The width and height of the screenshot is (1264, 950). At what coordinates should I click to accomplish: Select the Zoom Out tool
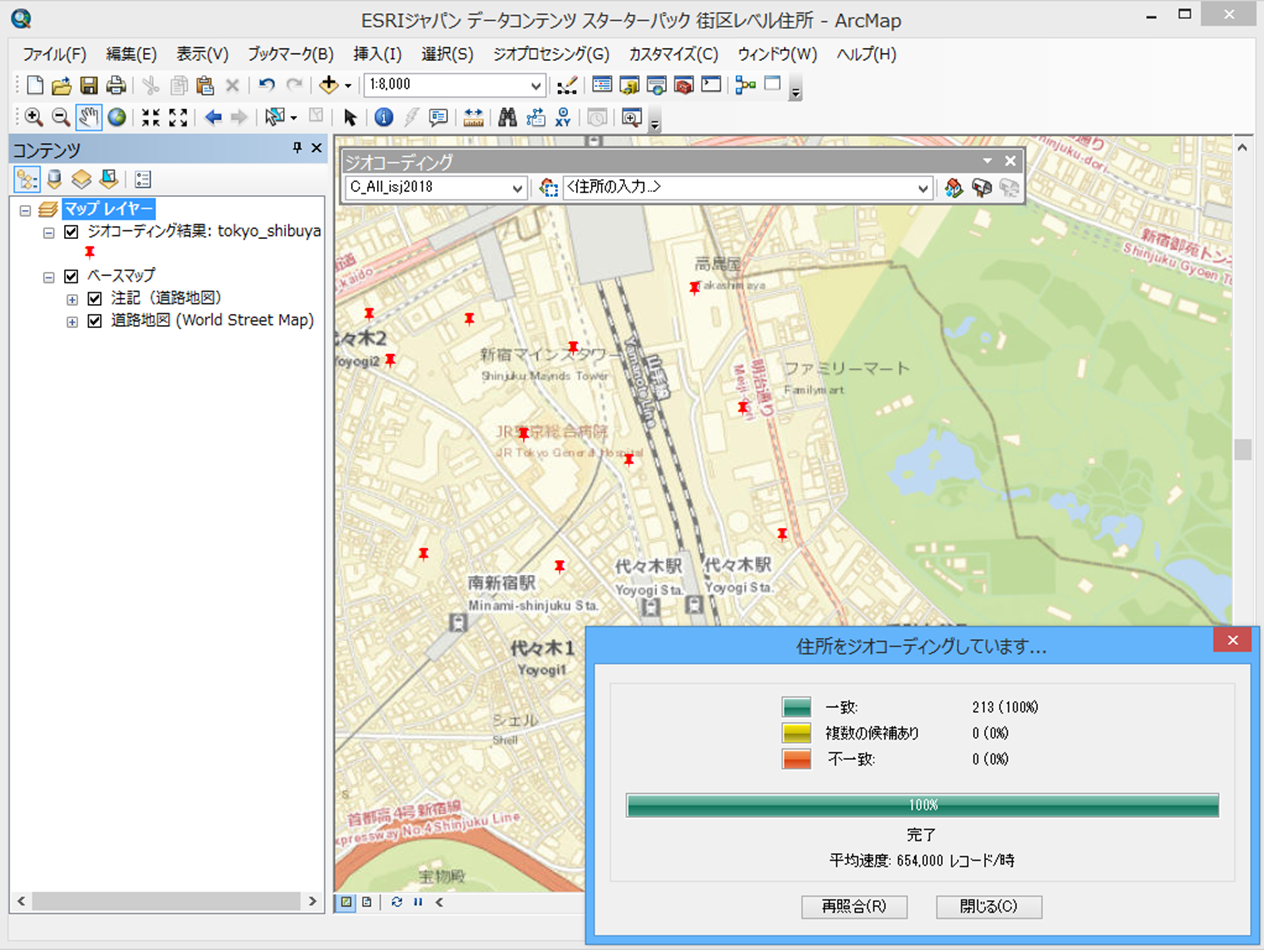[x=61, y=117]
